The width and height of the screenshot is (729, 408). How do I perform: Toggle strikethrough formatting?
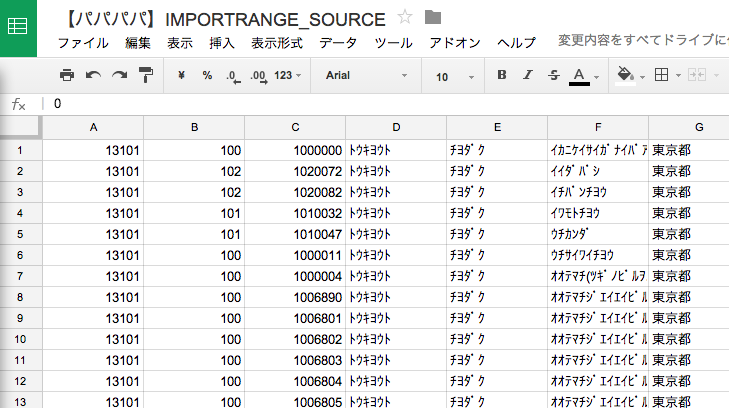click(554, 75)
